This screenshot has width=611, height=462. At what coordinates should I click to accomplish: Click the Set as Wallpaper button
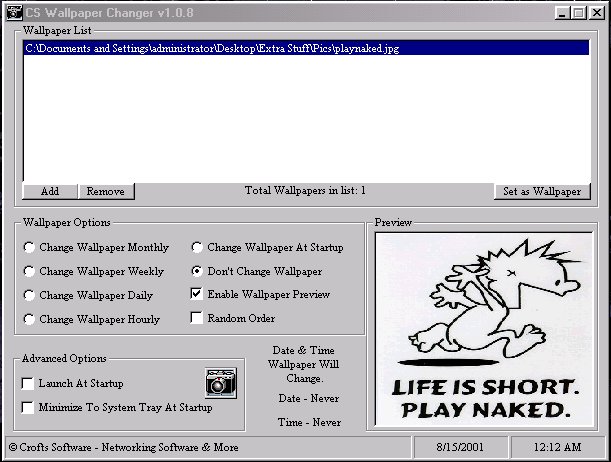[x=541, y=191]
